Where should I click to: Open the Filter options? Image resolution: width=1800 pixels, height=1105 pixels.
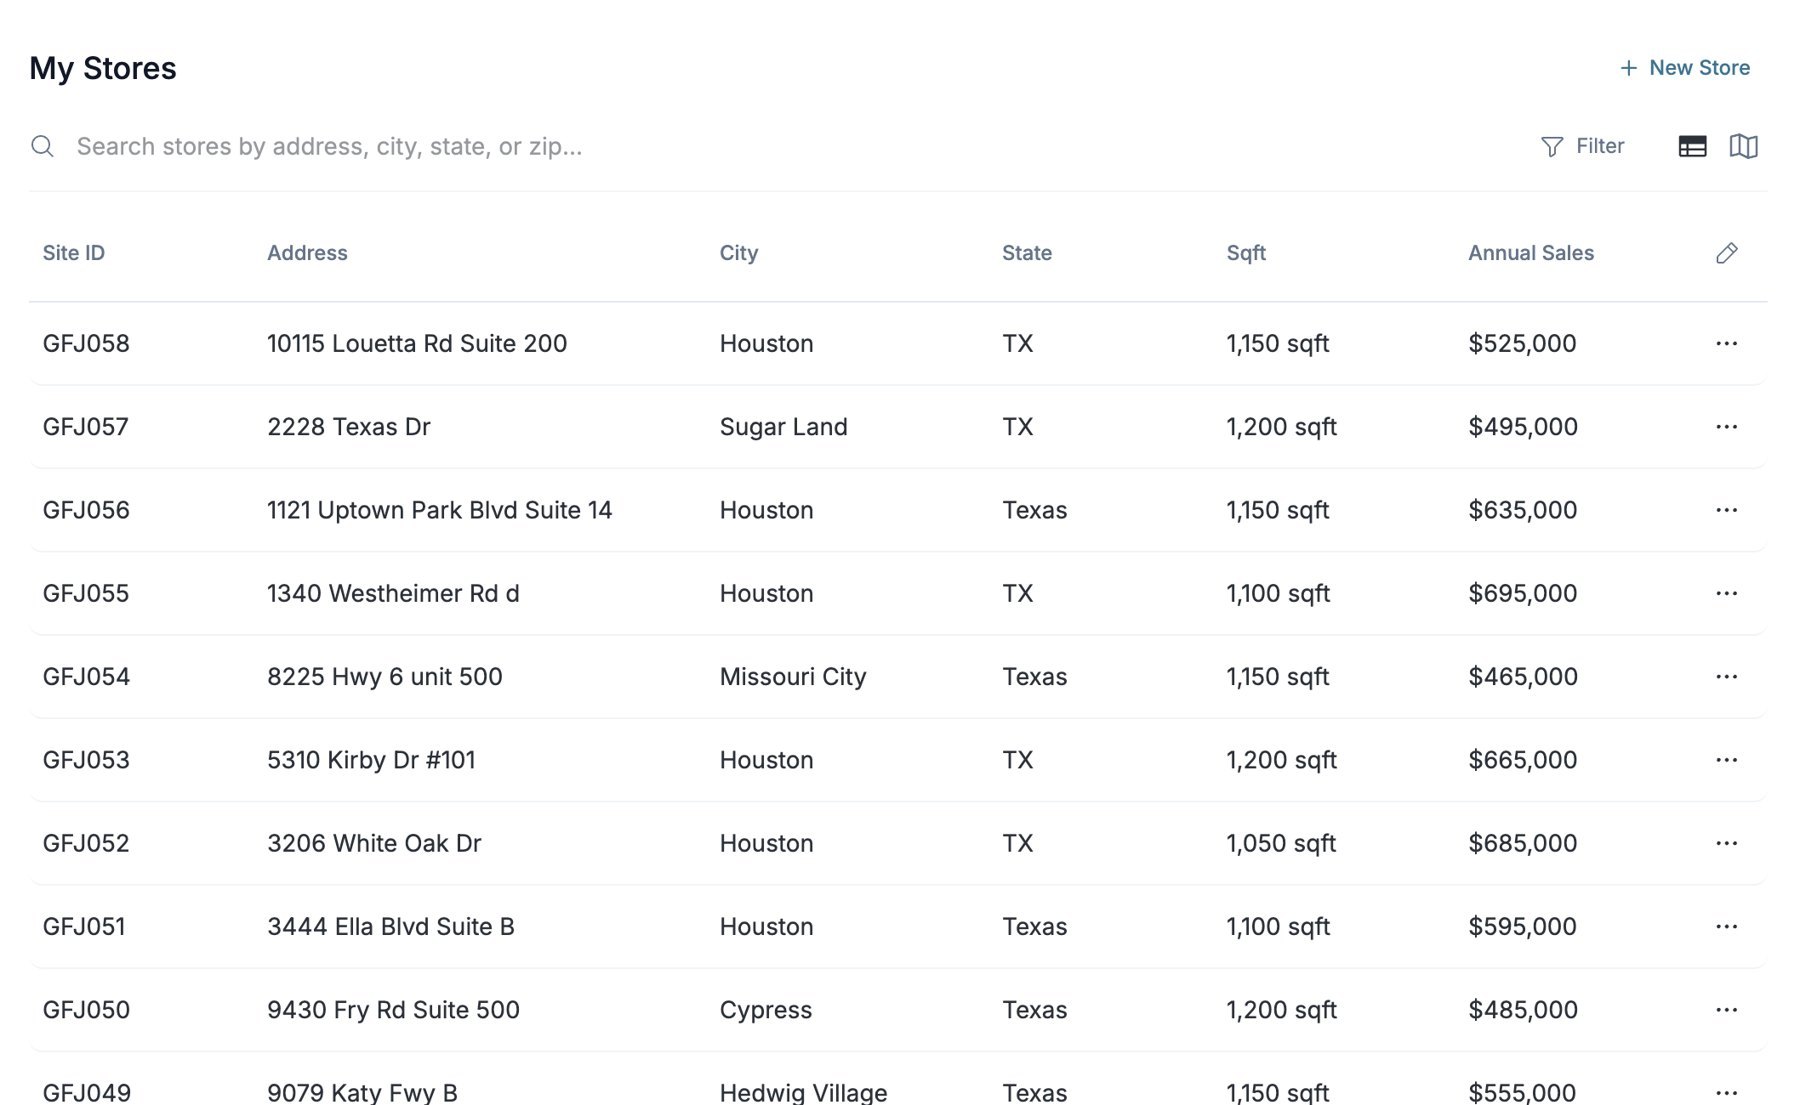click(1582, 146)
